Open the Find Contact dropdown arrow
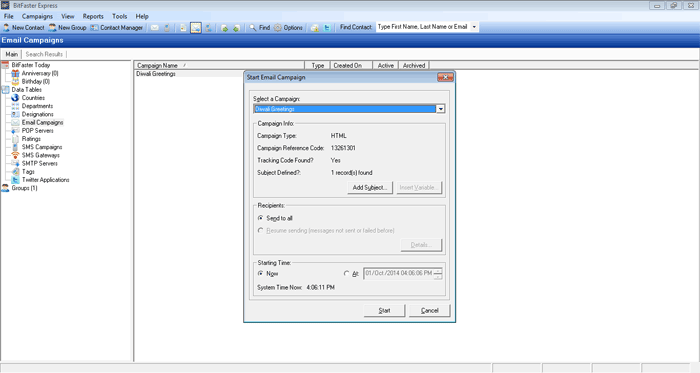 click(474, 27)
